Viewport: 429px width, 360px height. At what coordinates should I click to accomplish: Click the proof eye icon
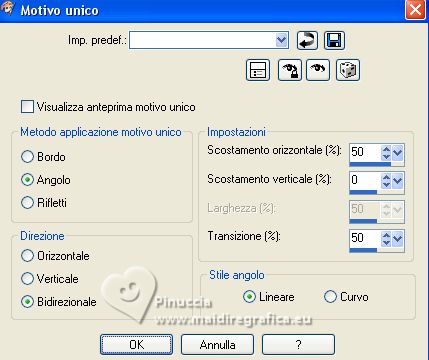click(x=318, y=70)
